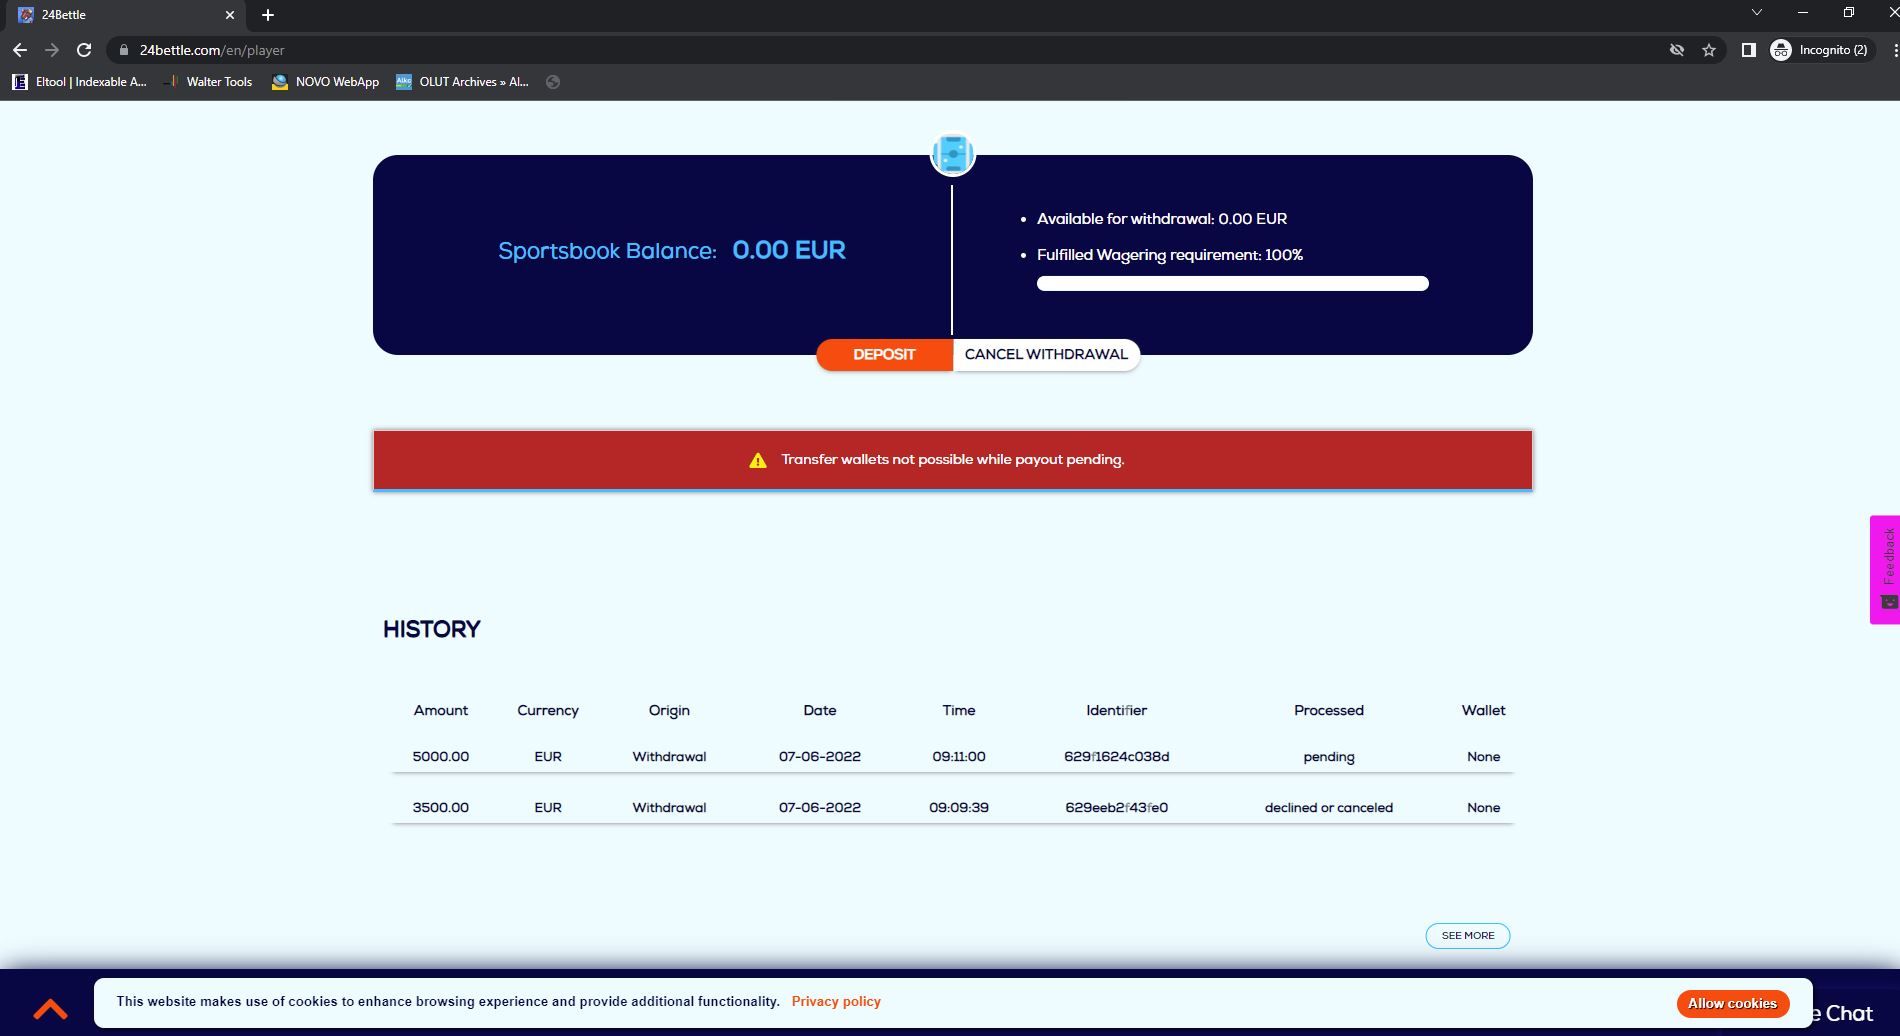Click the Currency column header

click(x=548, y=710)
